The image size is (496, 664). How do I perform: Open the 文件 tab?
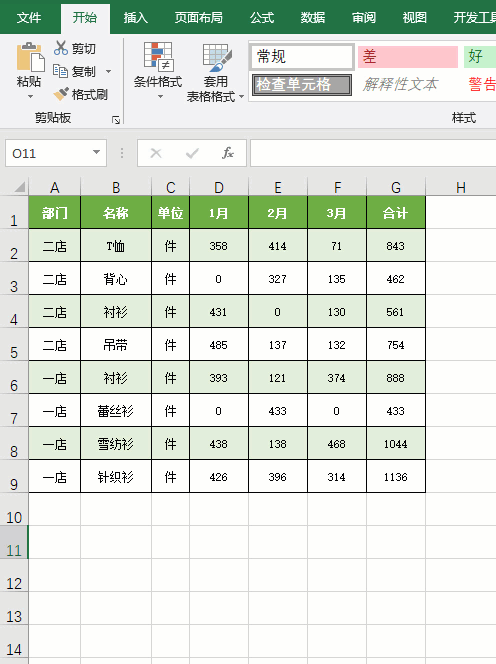pyautogui.click(x=29, y=17)
